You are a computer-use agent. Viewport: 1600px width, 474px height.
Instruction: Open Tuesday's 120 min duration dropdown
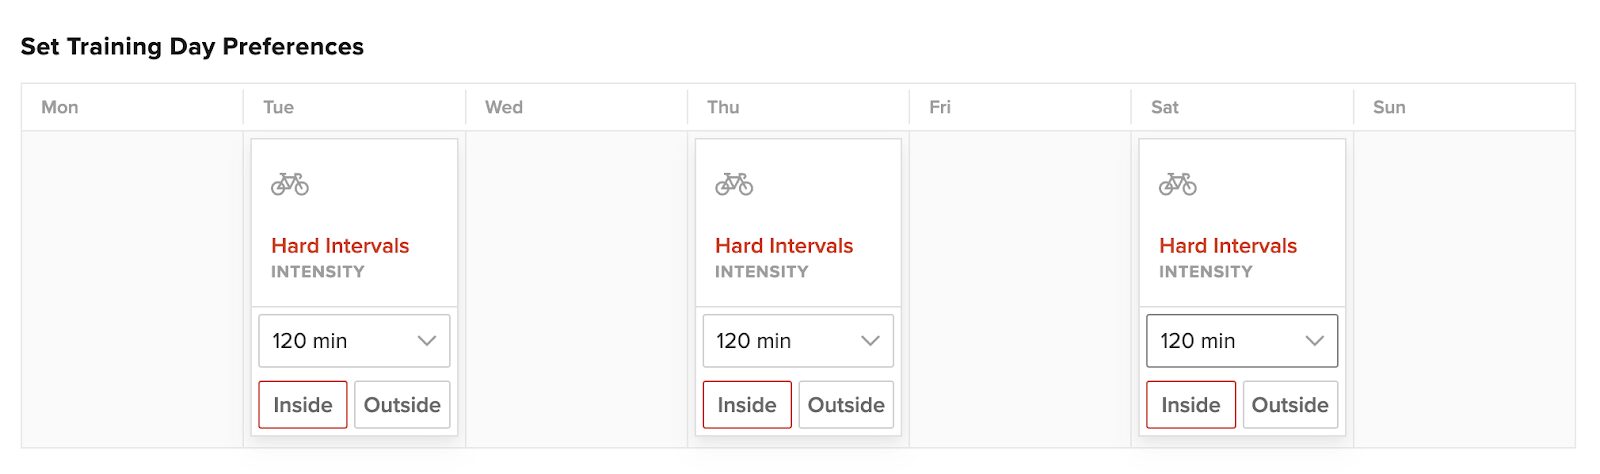(x=354, y=341)
